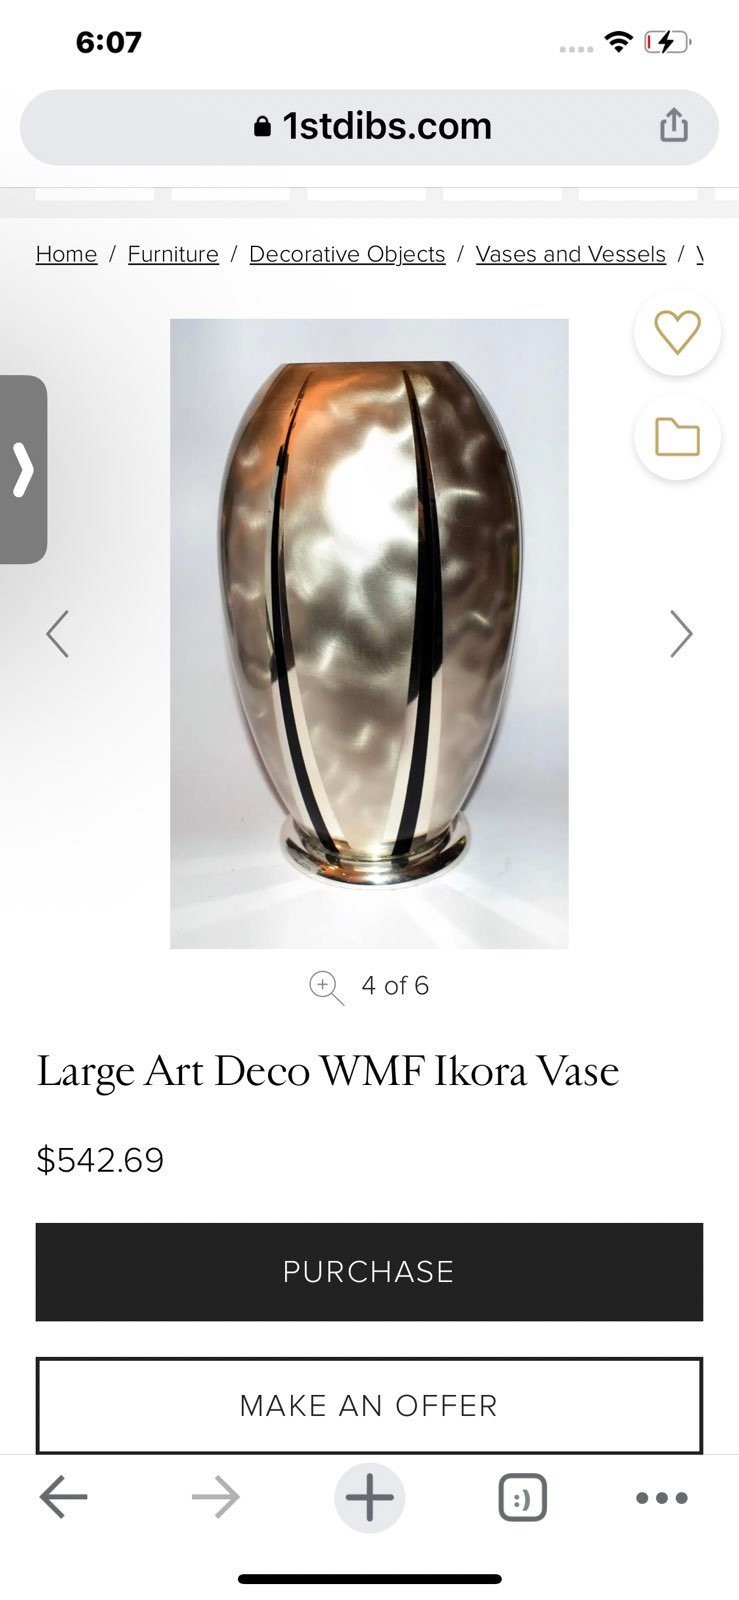The height and width of the screenshot is (1600, 739).
Task: Go to Vases and Vessels breadcrumb
Action: (571, 254)
